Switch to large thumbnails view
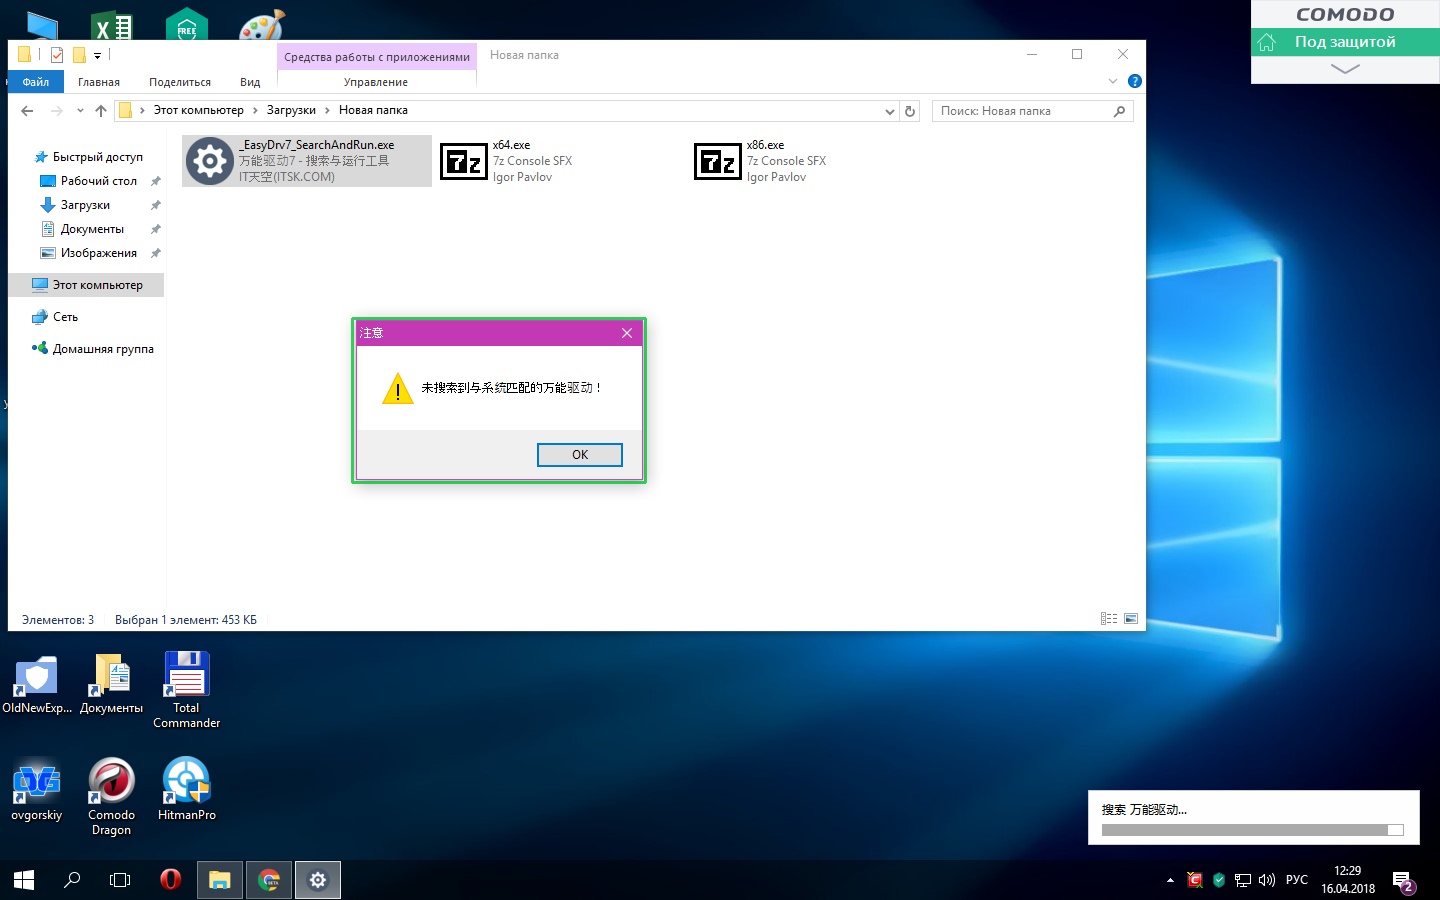The height and width of the screenshot is (900, 1440). point(1131,619)
